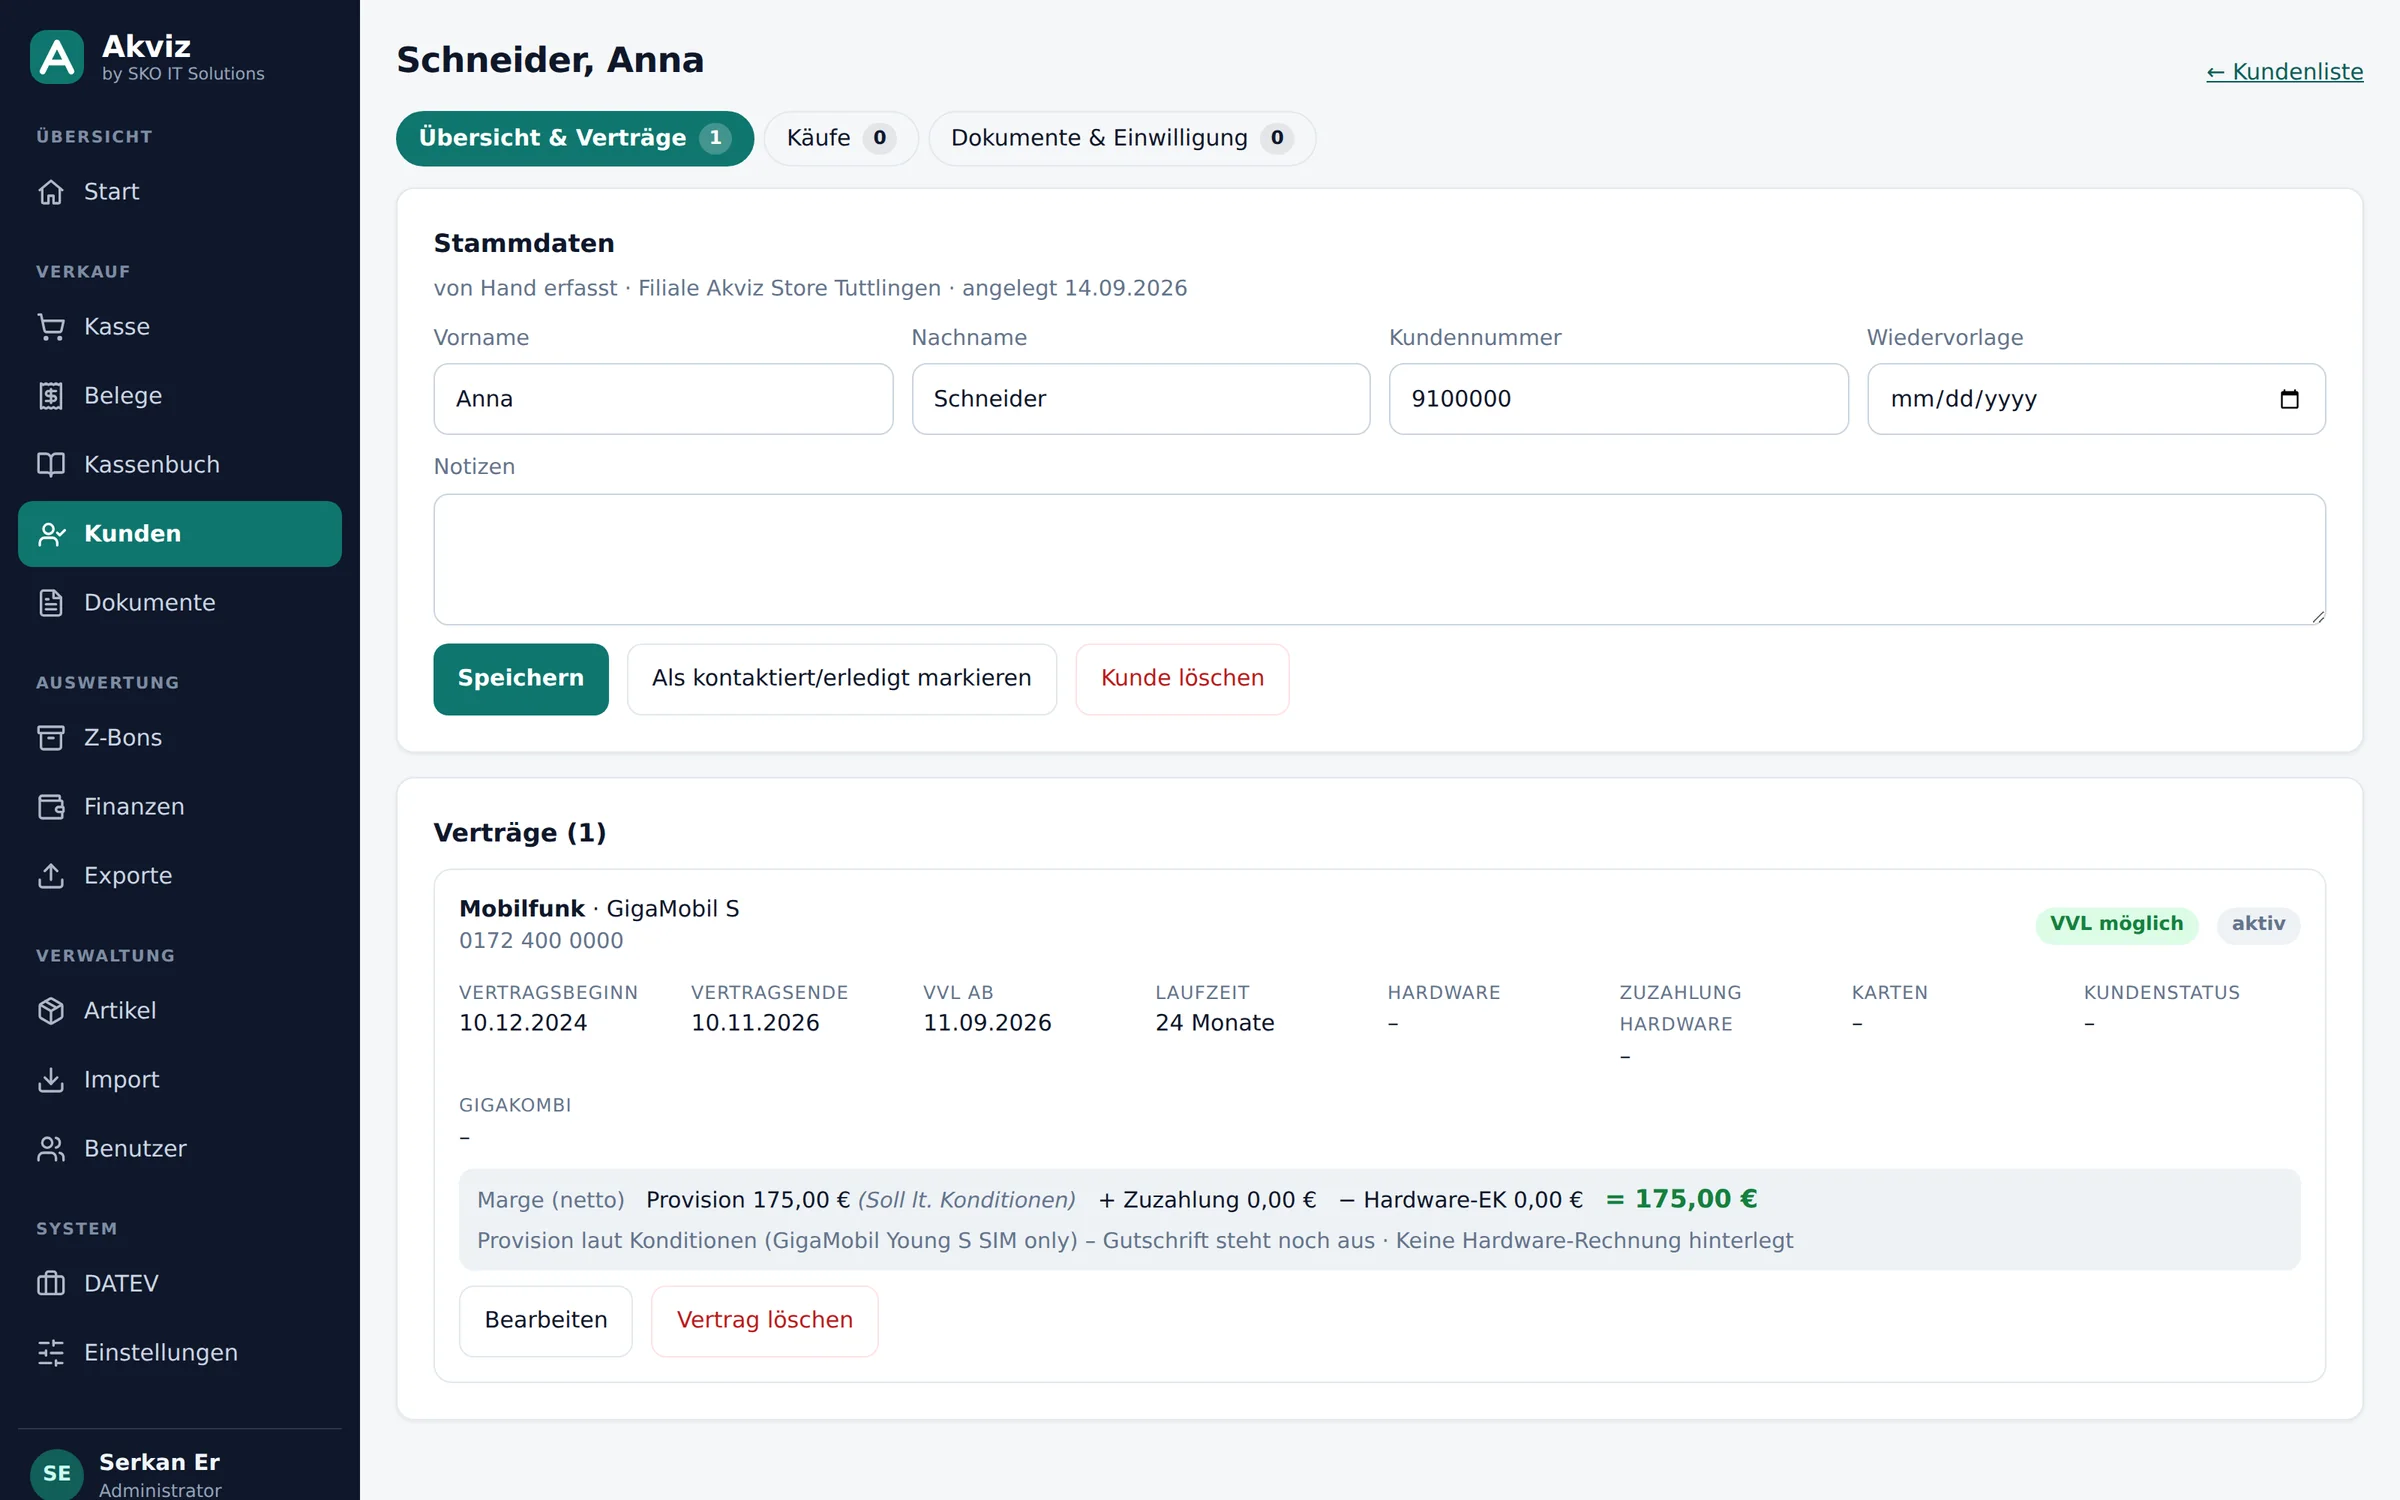Open Kassenbuch via the book icon

tap(51, 464)
